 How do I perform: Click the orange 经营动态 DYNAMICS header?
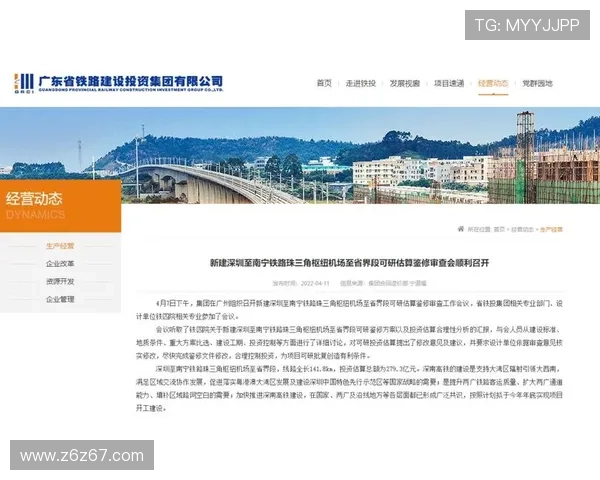click(x=60, y=206)
